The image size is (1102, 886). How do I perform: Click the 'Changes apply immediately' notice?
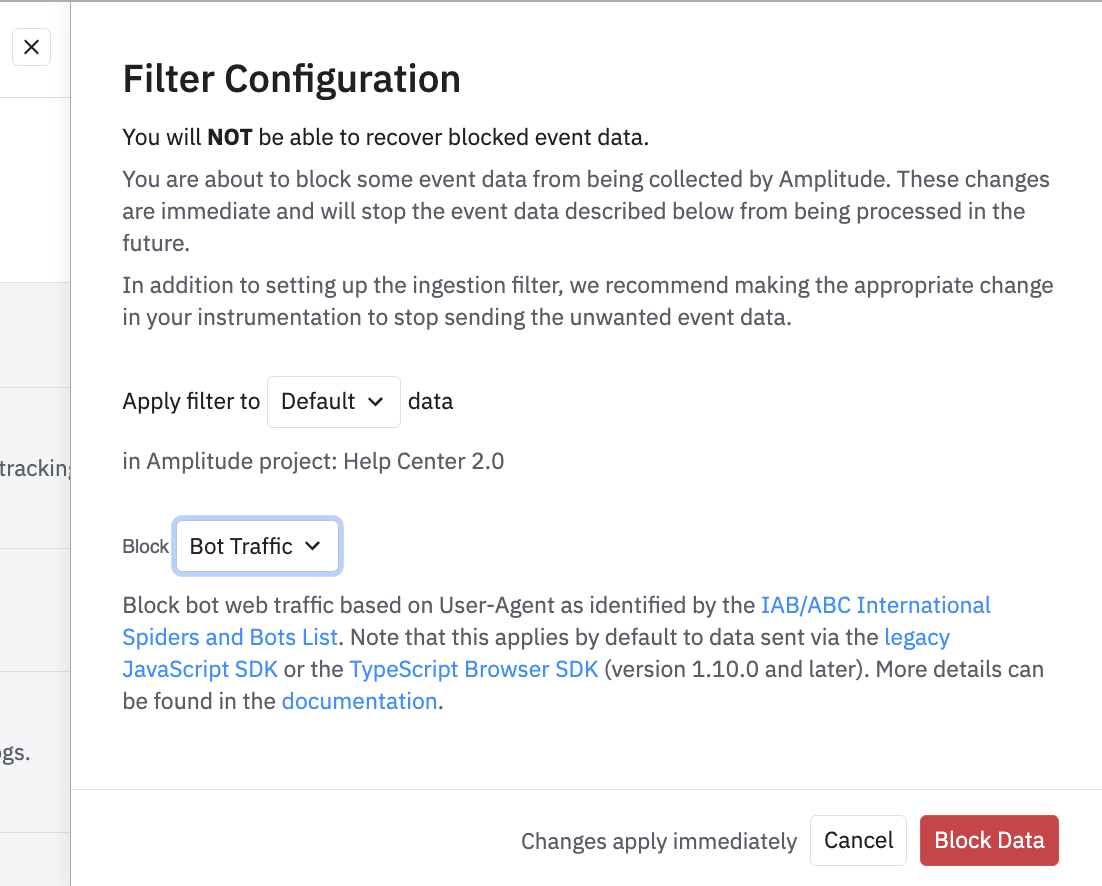pos(658,842)
